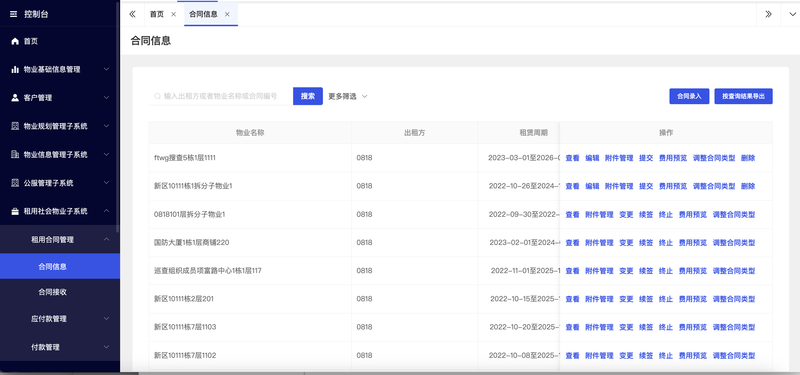Viewport: 800px width, 375px height.
Task: Expand 客户管理 menu
Action: click(107, 97)
